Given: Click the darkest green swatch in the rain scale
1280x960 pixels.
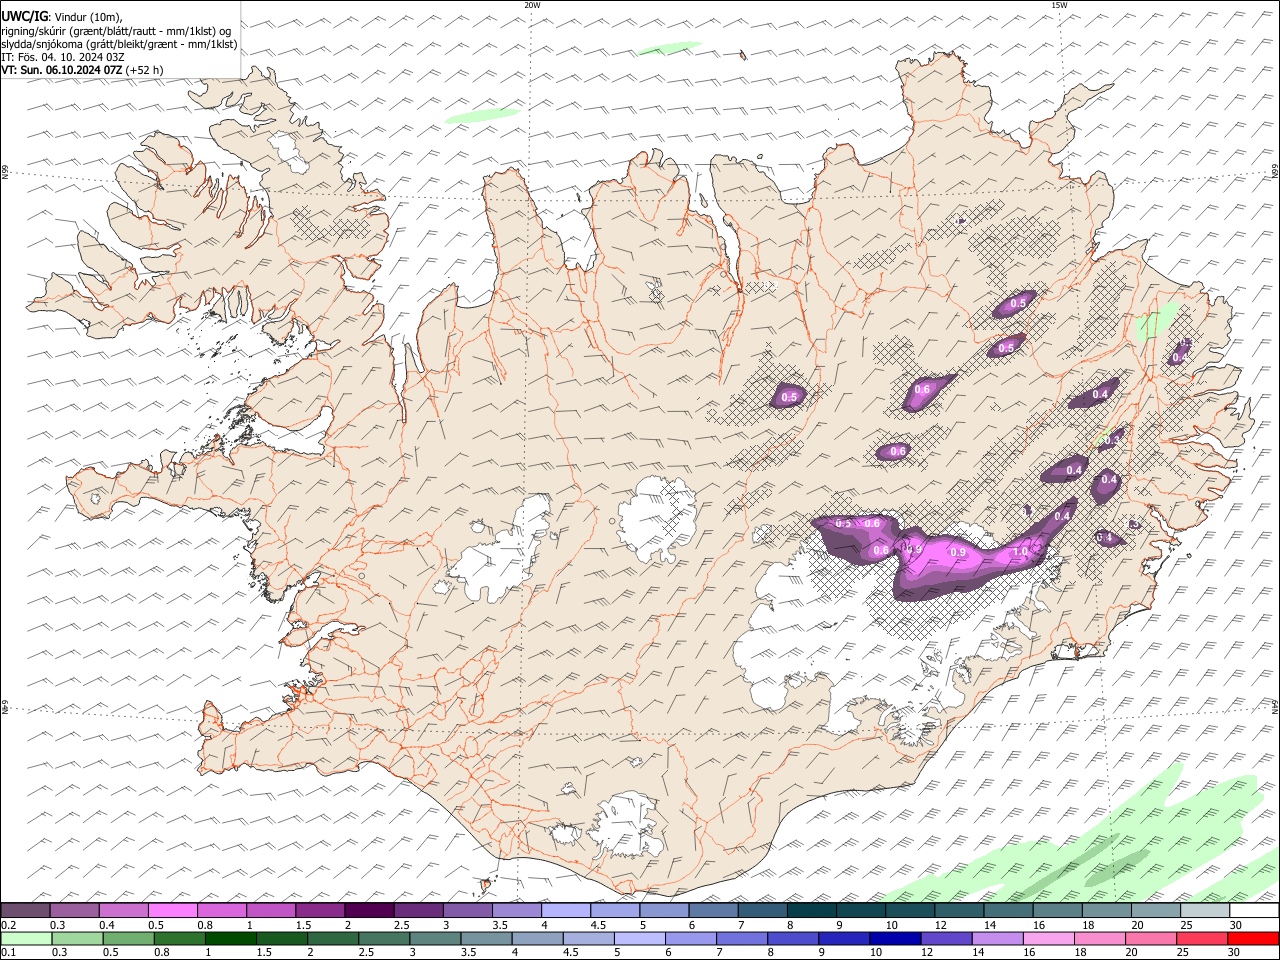Looking at the screenshot, I should [x=230, y=938].
